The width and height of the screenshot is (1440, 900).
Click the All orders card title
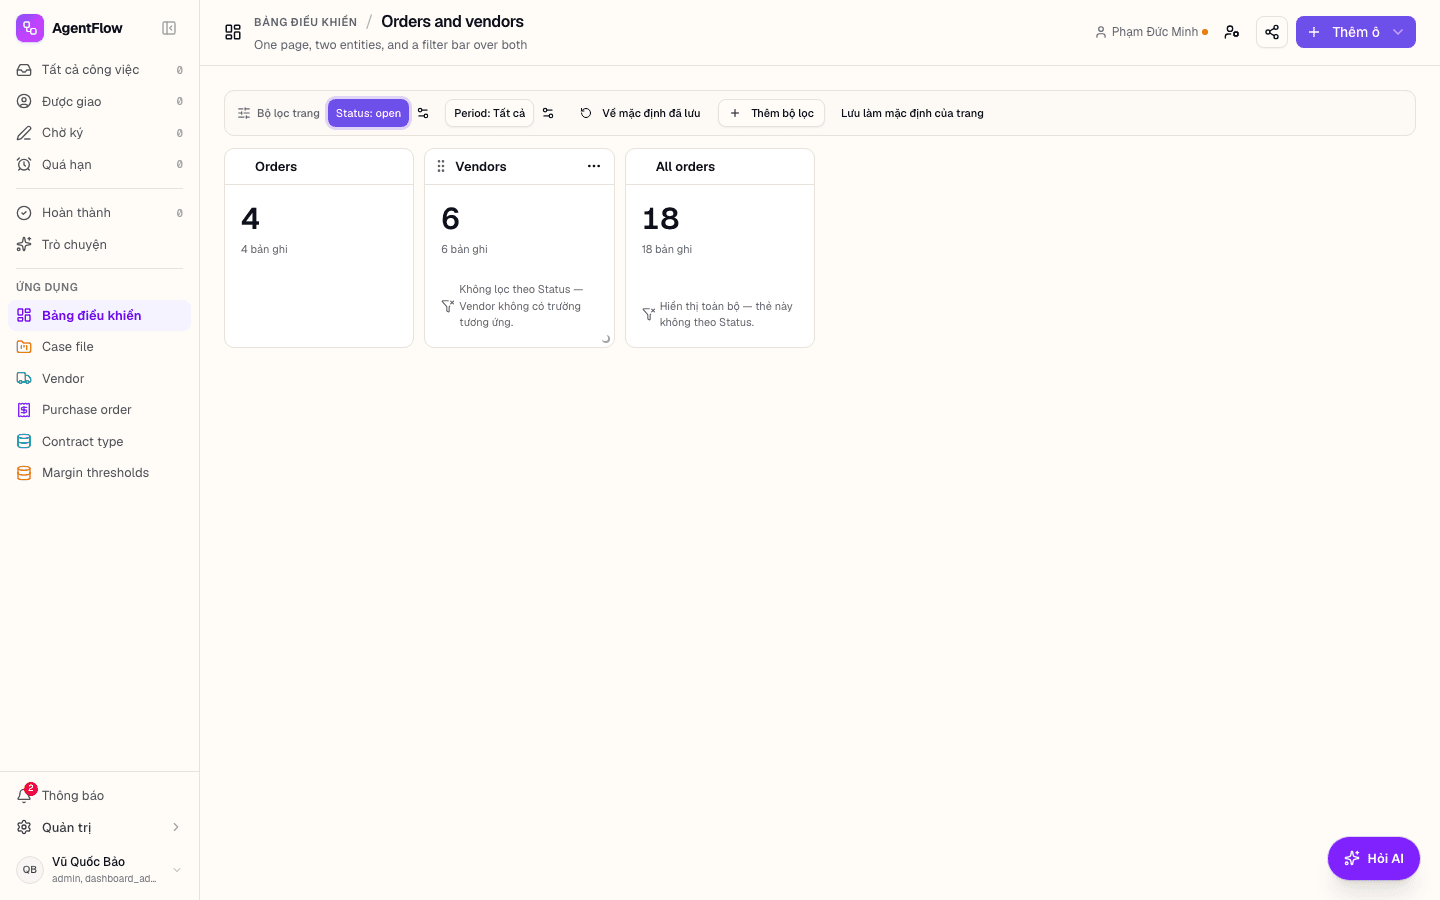[x=685, y=167]
